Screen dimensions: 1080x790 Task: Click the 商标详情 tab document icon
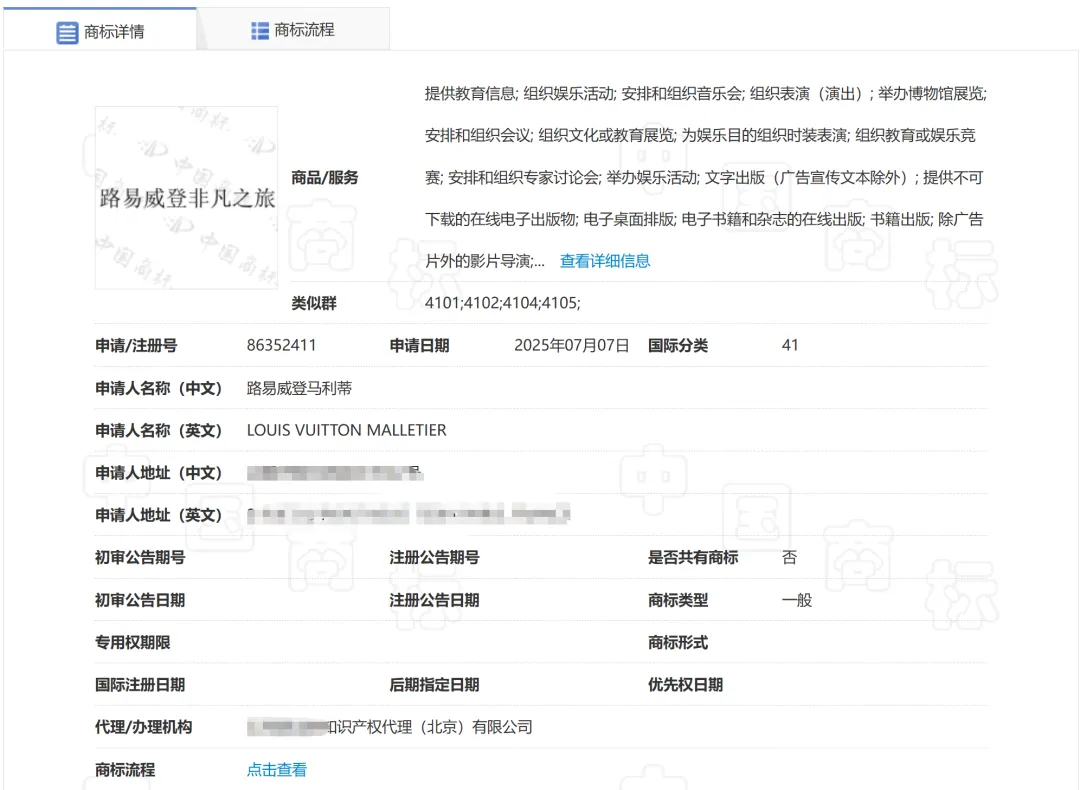[67, 32]
